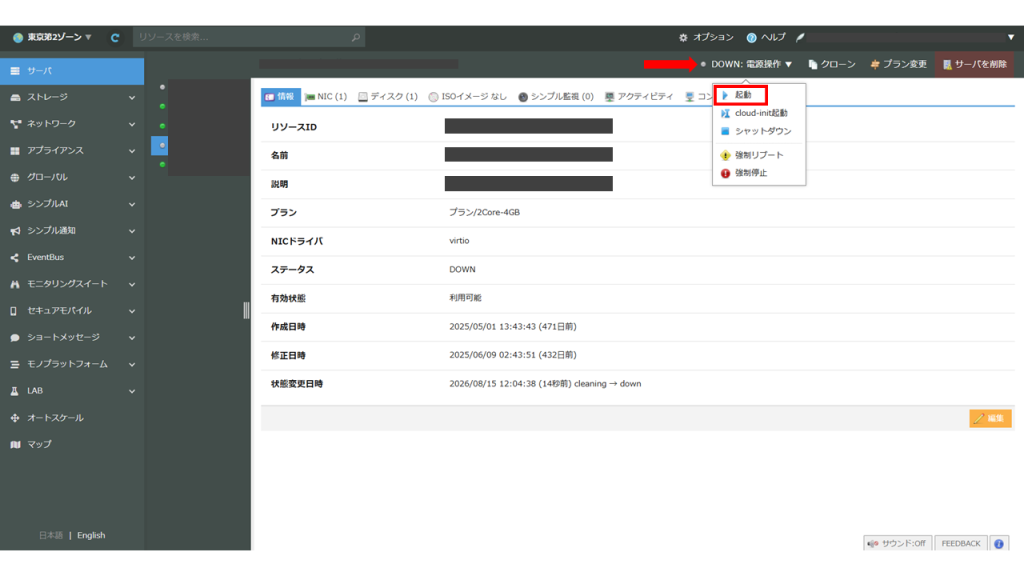The height and width of the screenshot is (576, 1024).
Task: Switch to the アクティビティ tab
Action: click(639, 97)
